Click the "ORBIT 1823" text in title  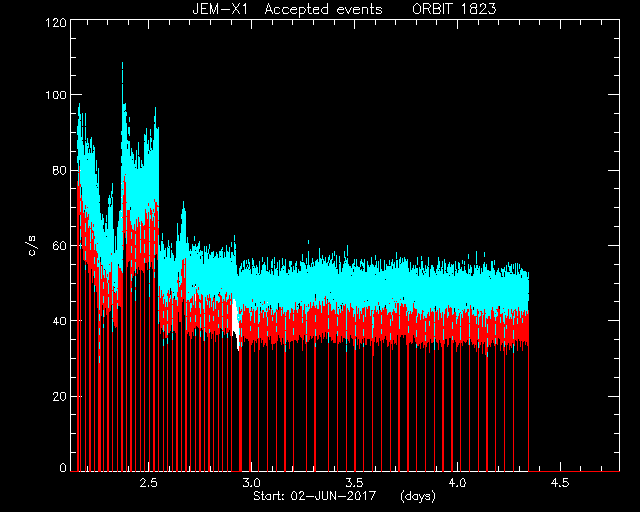point(454,9)
